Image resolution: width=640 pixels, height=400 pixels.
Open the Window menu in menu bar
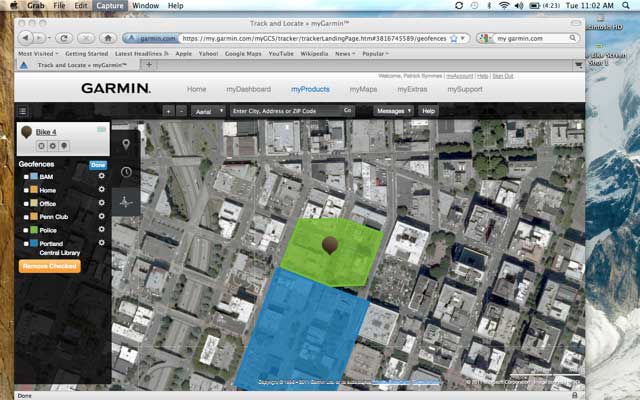[146, 5]
